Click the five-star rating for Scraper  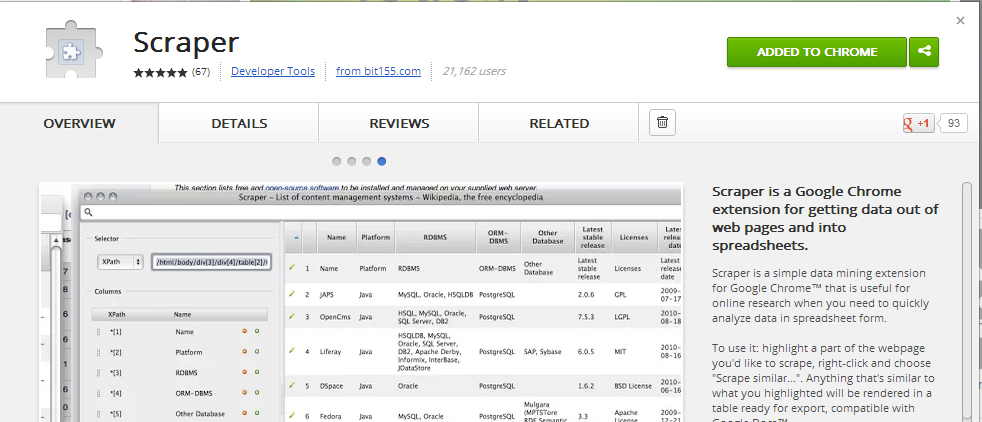160,72
